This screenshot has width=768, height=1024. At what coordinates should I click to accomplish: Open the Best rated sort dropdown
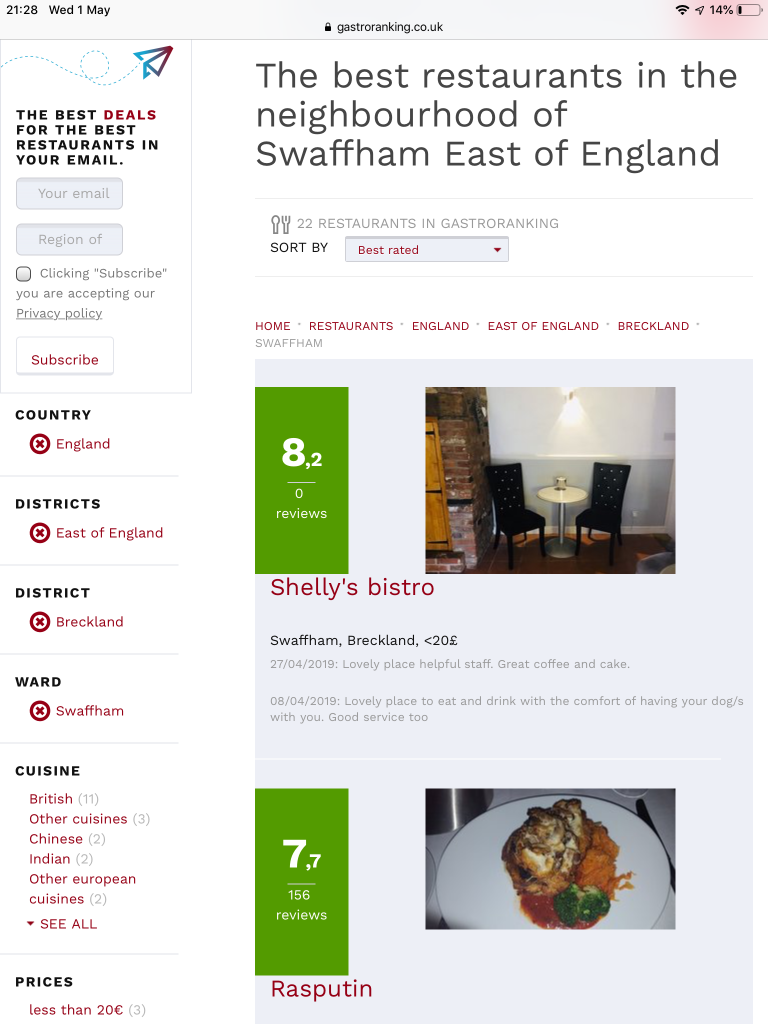click(x=426, y=249)
